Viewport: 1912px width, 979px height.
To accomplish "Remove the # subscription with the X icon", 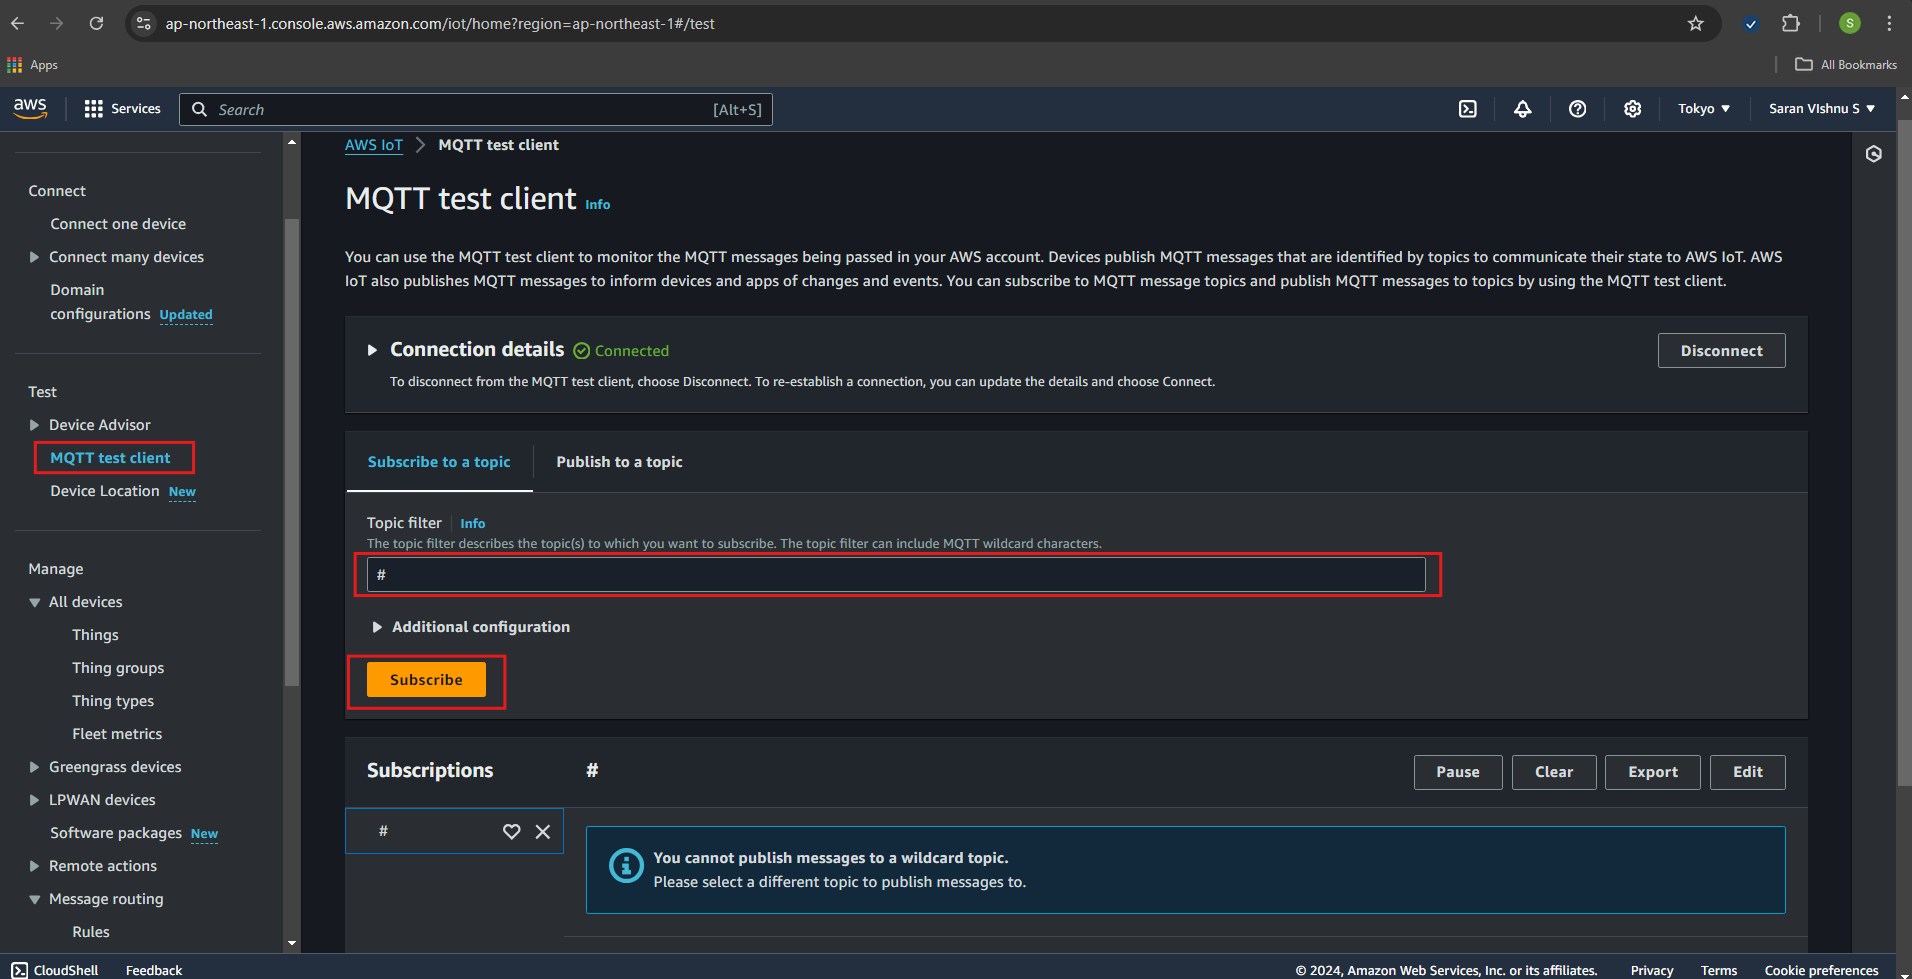I will pyautogui.click(x=543, y=831).
